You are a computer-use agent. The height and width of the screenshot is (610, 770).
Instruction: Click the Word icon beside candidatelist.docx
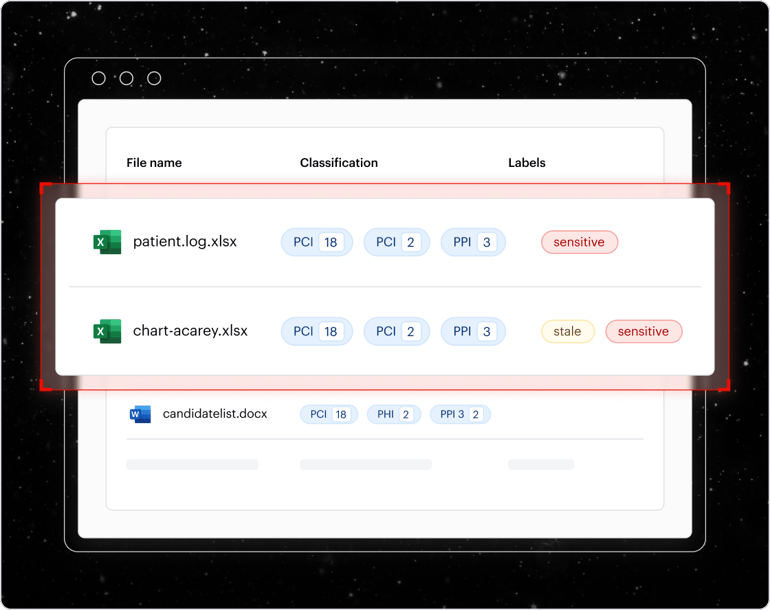pos(140,414)
